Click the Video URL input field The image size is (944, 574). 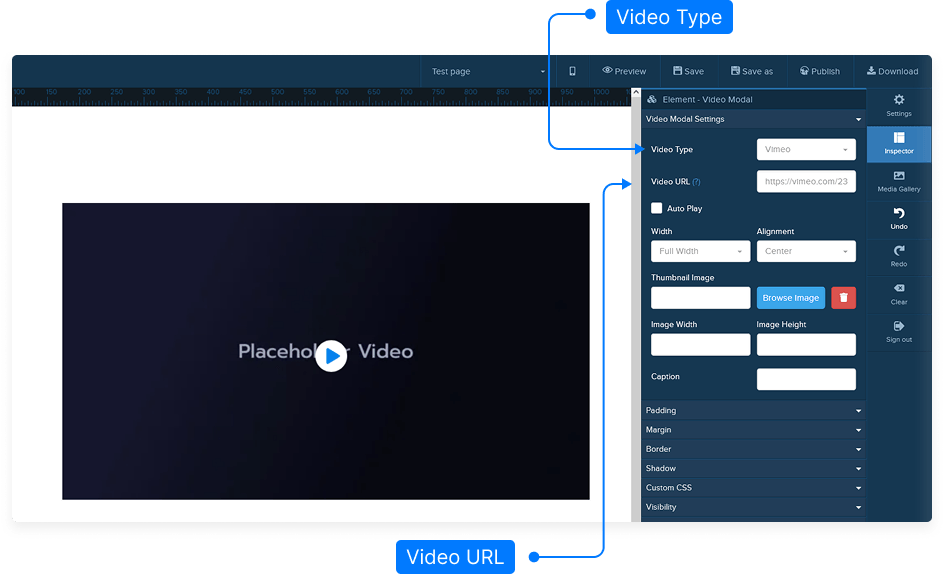coord(805,182)
